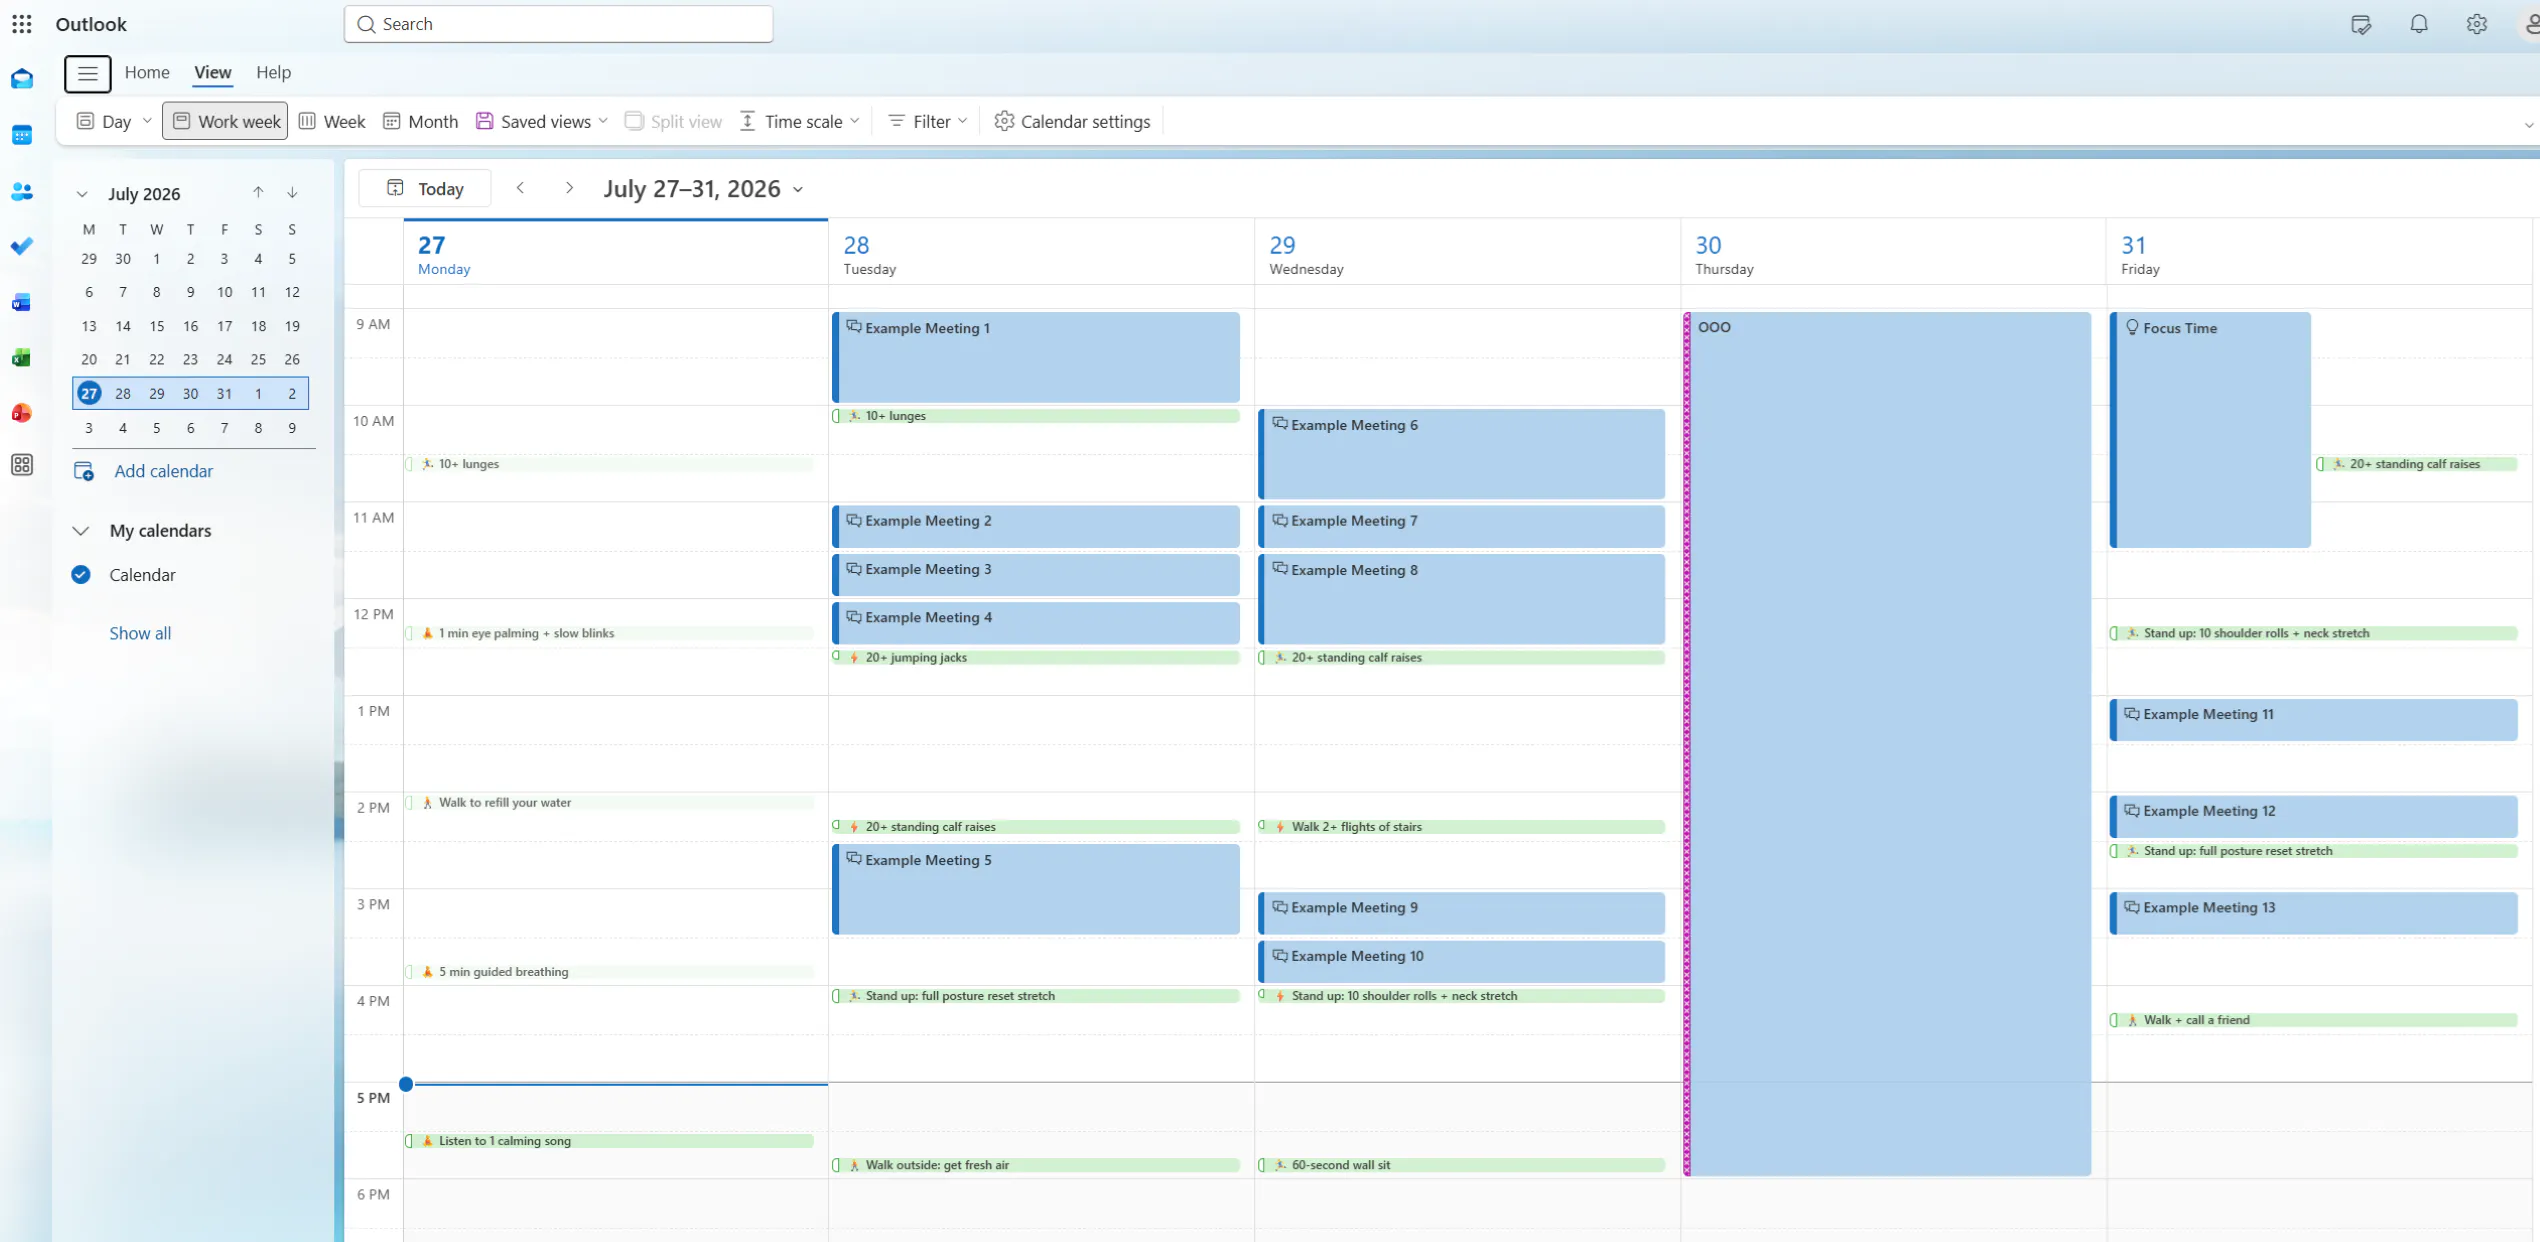
Task: Go to previous month in the mini calendar
Action: tap(258, 192)
